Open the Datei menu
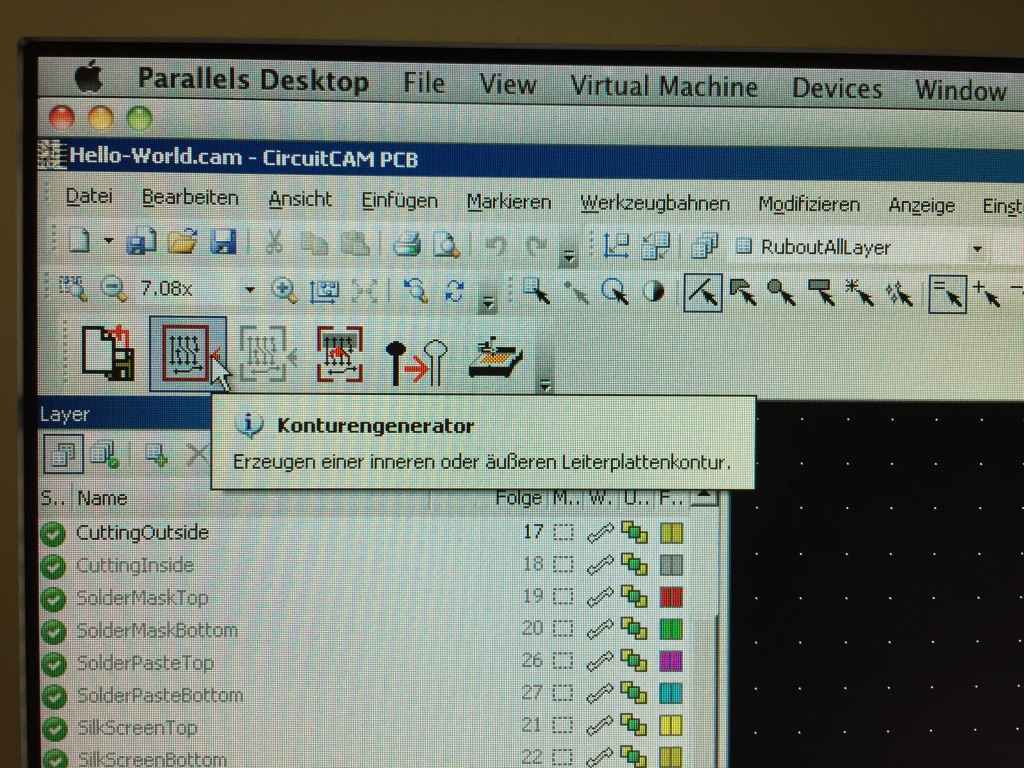The height and width of the screenshot is (768, 1024). pyautogui.click(x=89, y=196)
